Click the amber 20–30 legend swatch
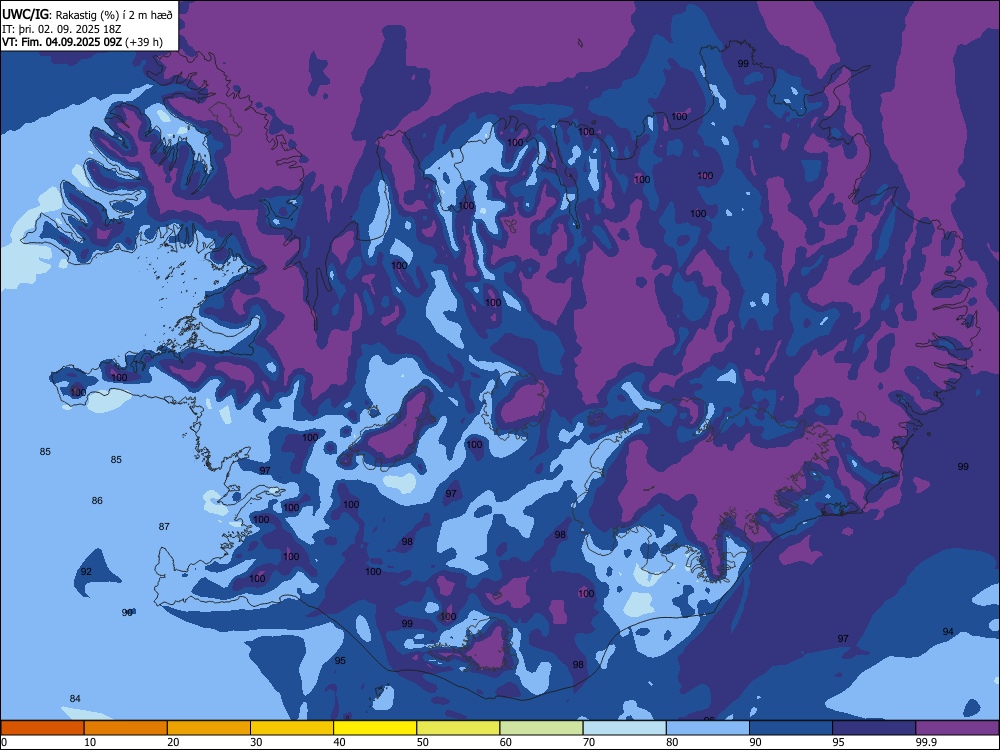The width and height of the screenshot is (1000, 750). pos(209,728)
